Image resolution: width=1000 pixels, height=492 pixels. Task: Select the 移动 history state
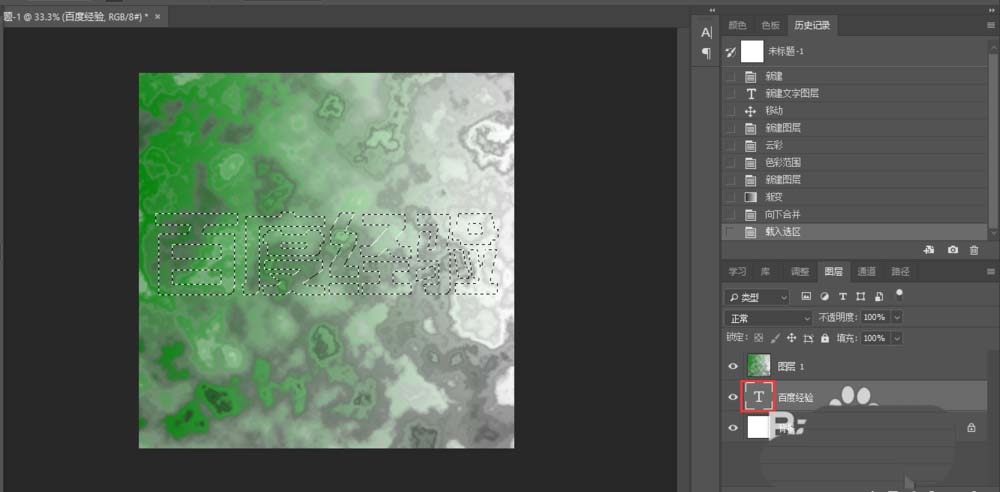[854, 111]
